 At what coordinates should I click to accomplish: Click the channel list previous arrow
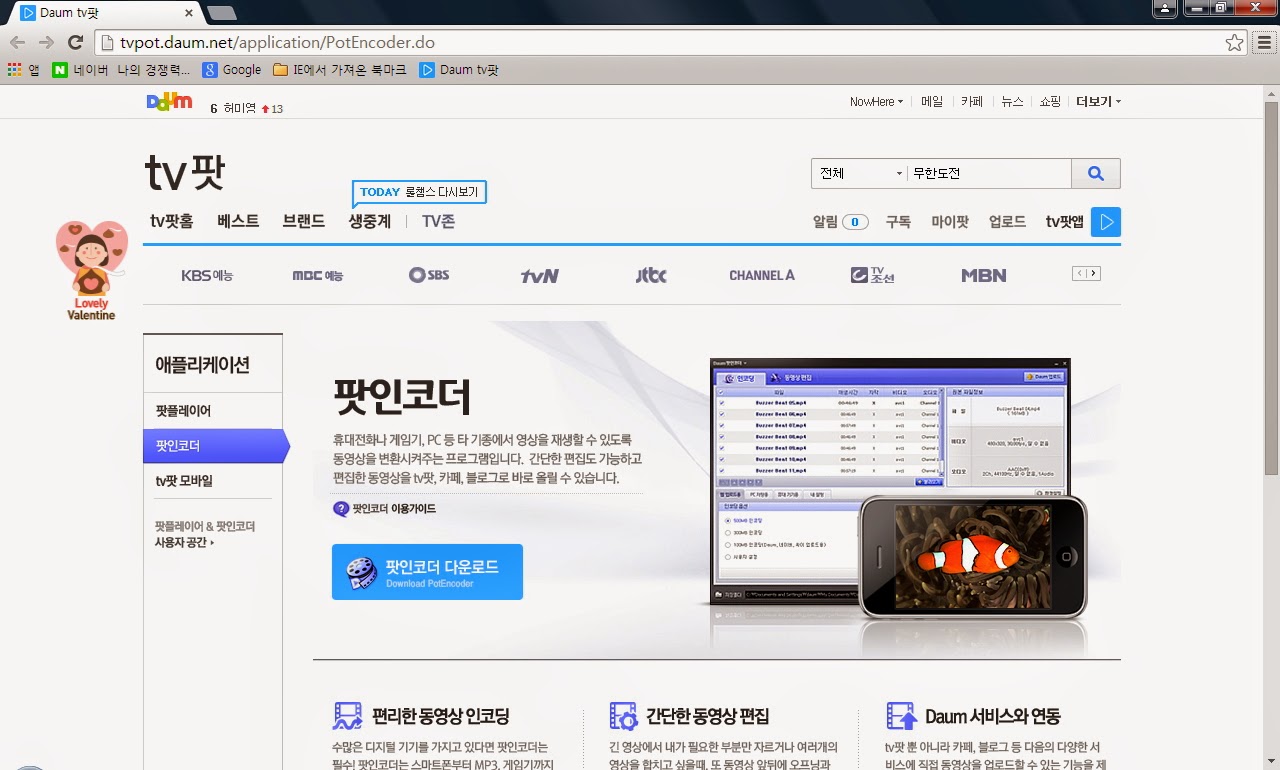pos(1079,274)
